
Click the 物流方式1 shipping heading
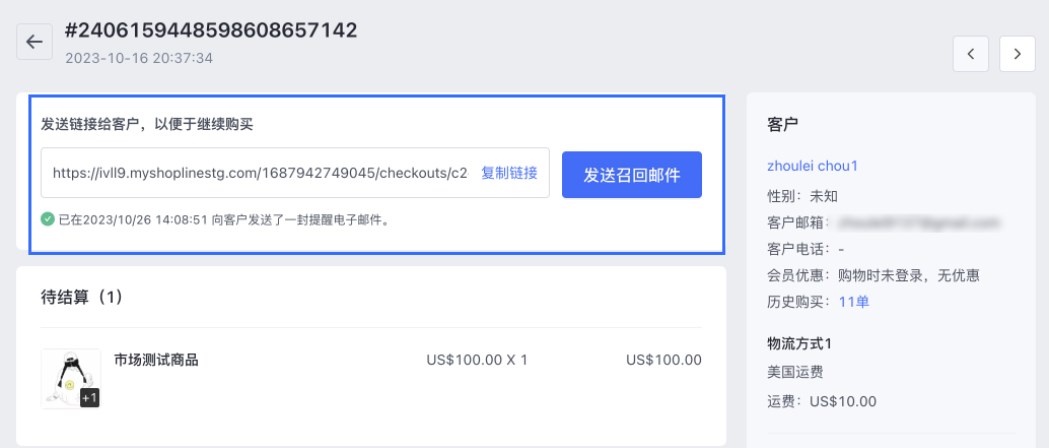pyautogui.click(x=799, y=344)
